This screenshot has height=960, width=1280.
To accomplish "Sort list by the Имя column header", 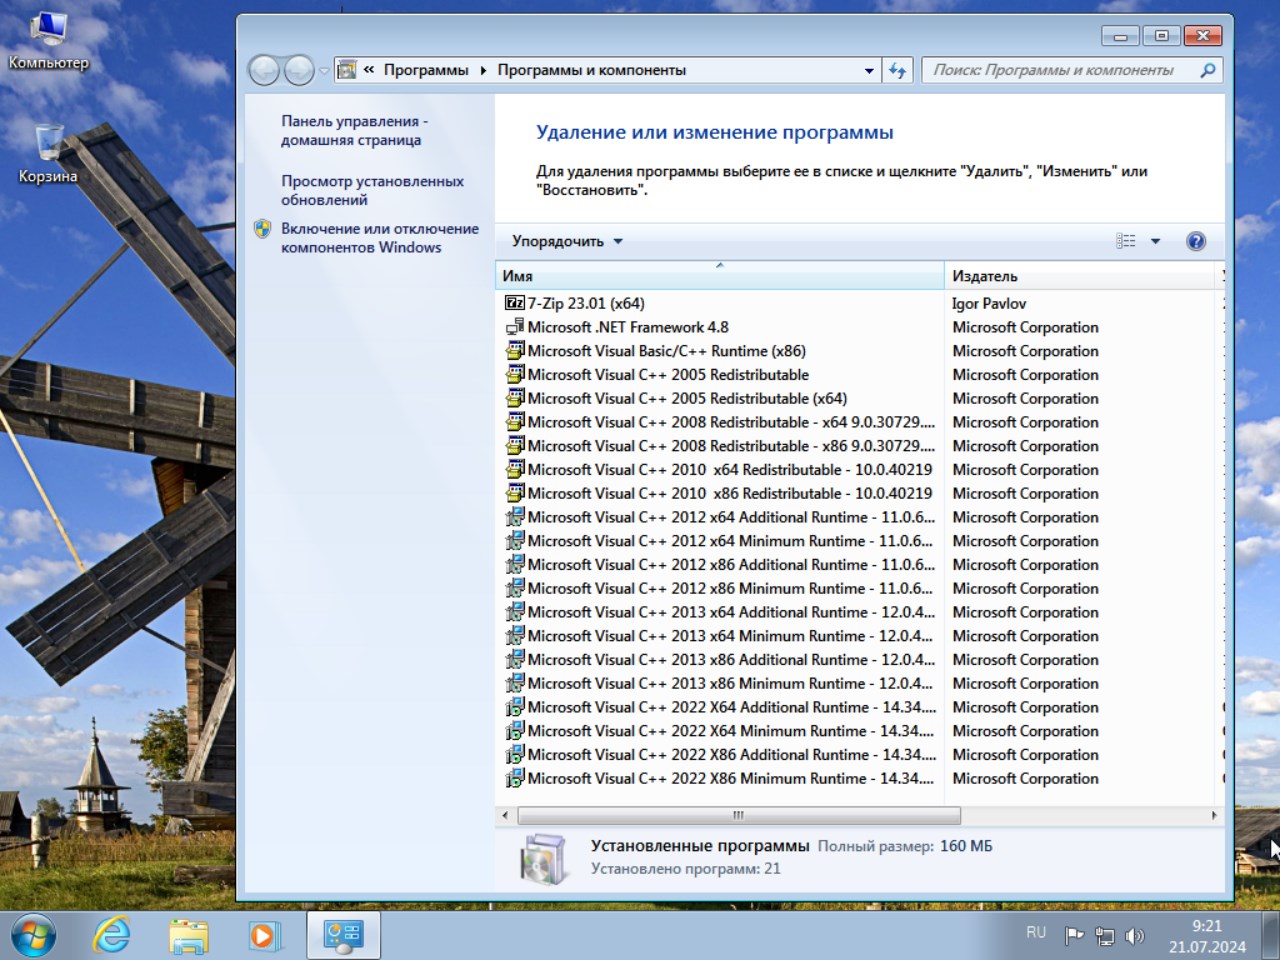I will point(719,276).
